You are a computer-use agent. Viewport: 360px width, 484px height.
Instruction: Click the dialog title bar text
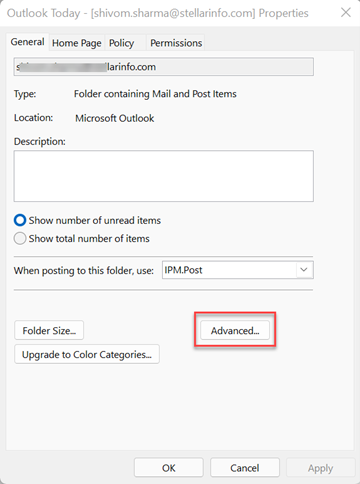[x=157, y=13]
